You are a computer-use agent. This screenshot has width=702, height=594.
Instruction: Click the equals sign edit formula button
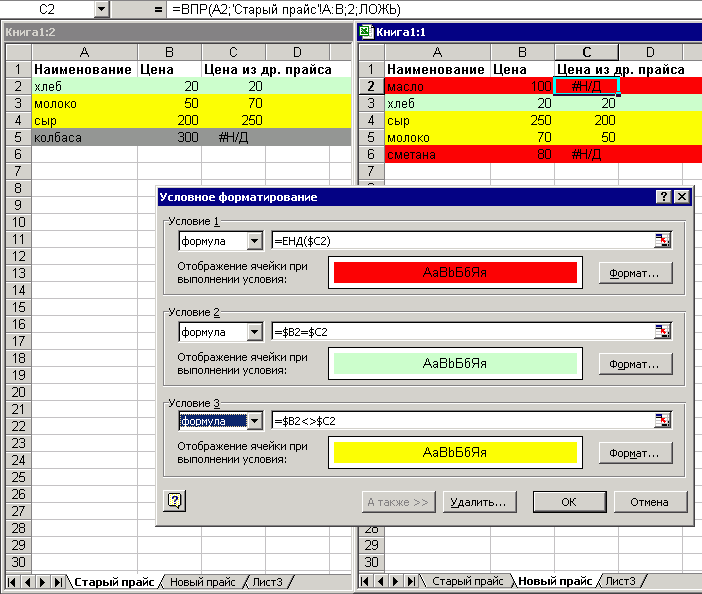point(158,9)
